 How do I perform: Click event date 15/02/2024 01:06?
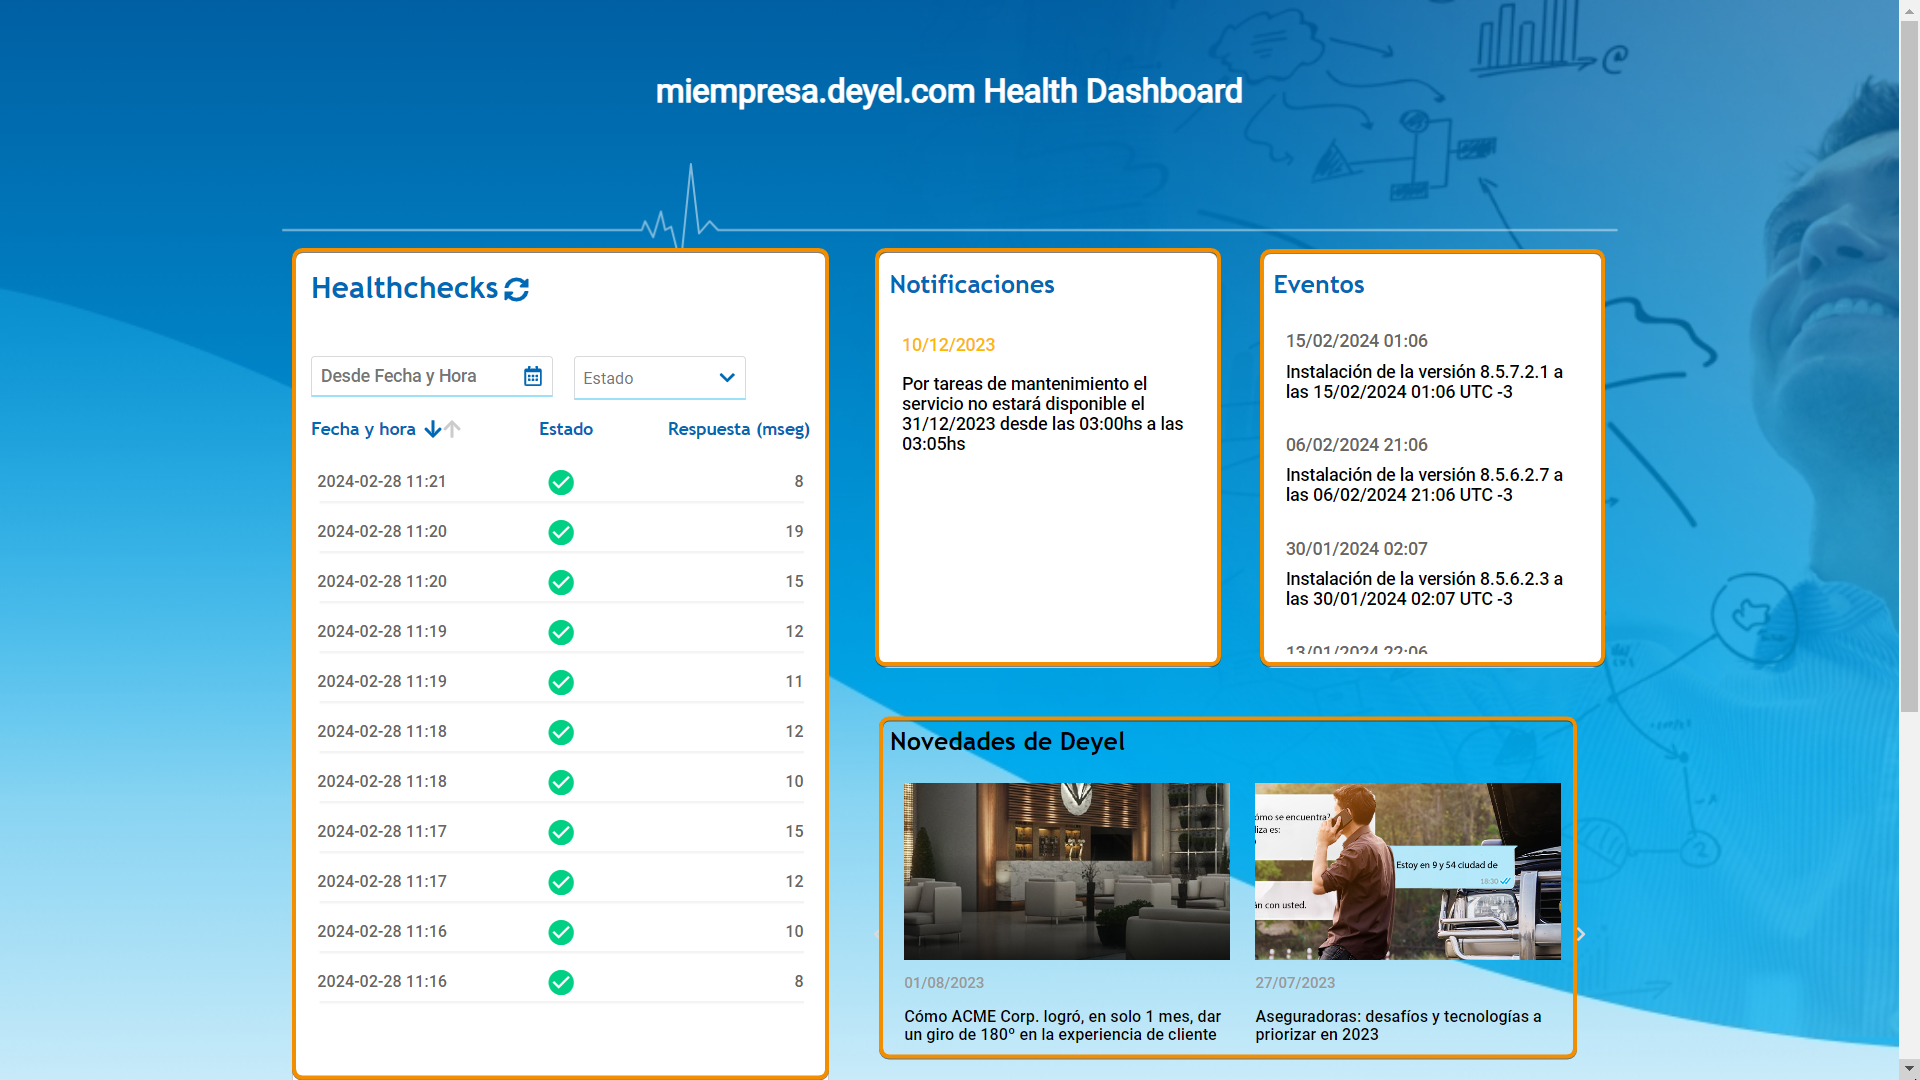1357,341
